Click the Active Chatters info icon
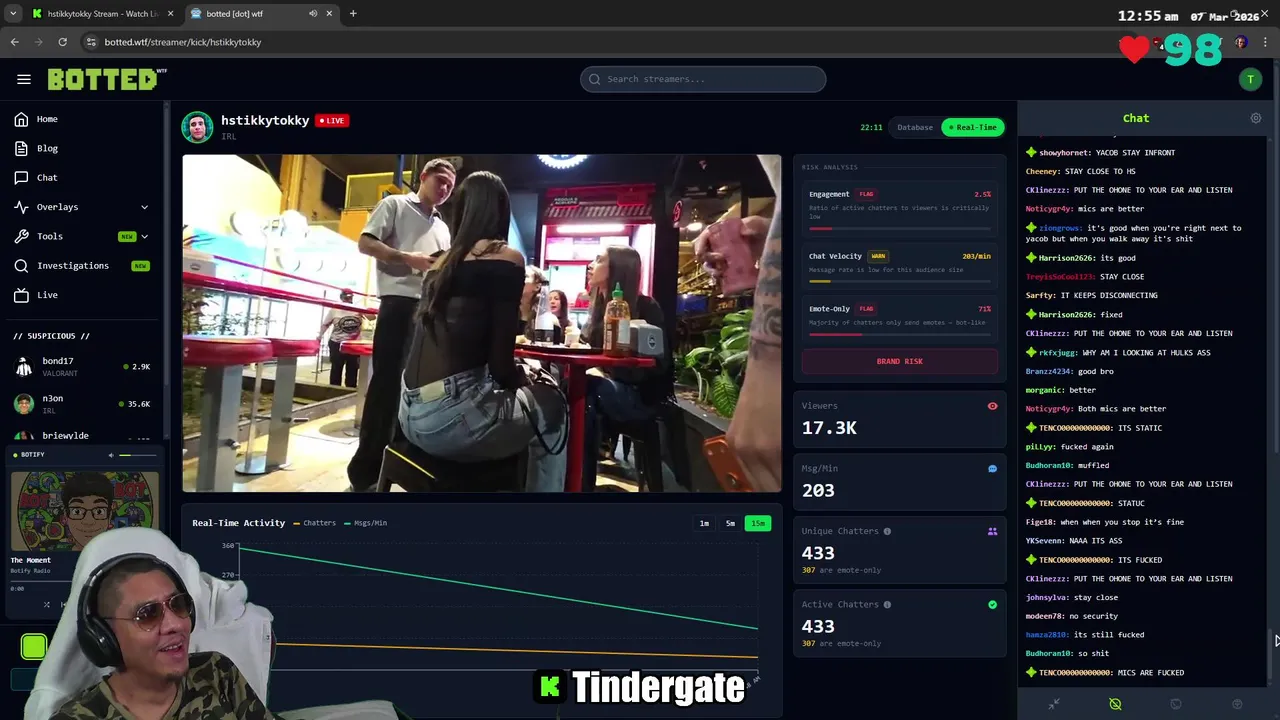 pos(887,604)
